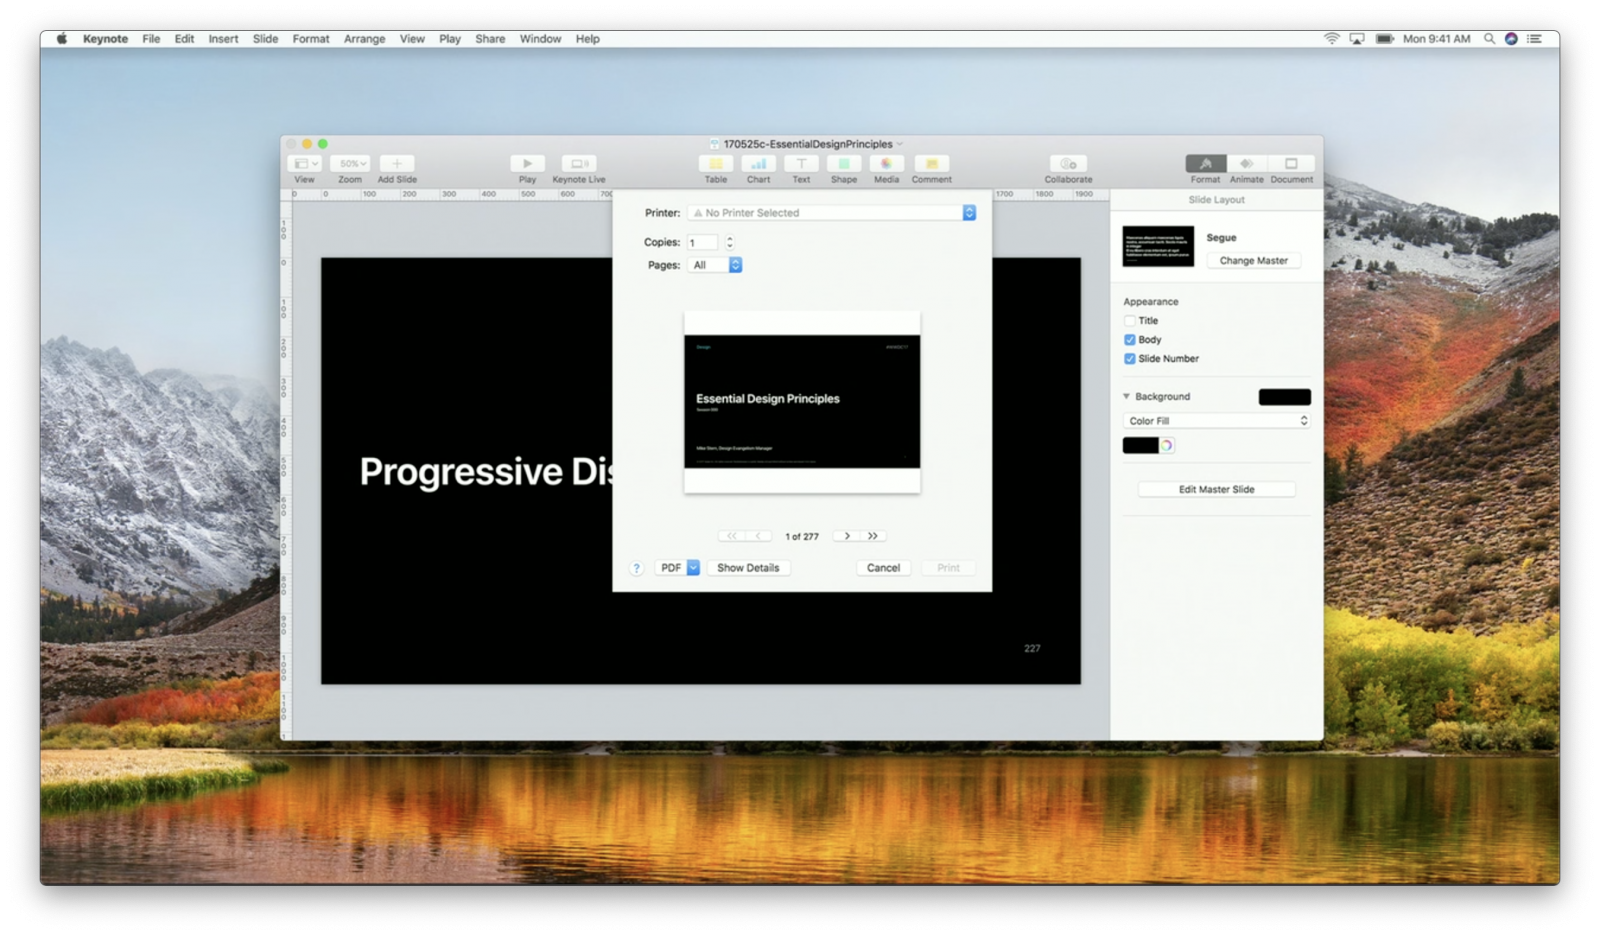The height and width of the screenshot is (935, 1600).
Task: Uncheck the Slide Number checkbox
Action: point(1130,359)
